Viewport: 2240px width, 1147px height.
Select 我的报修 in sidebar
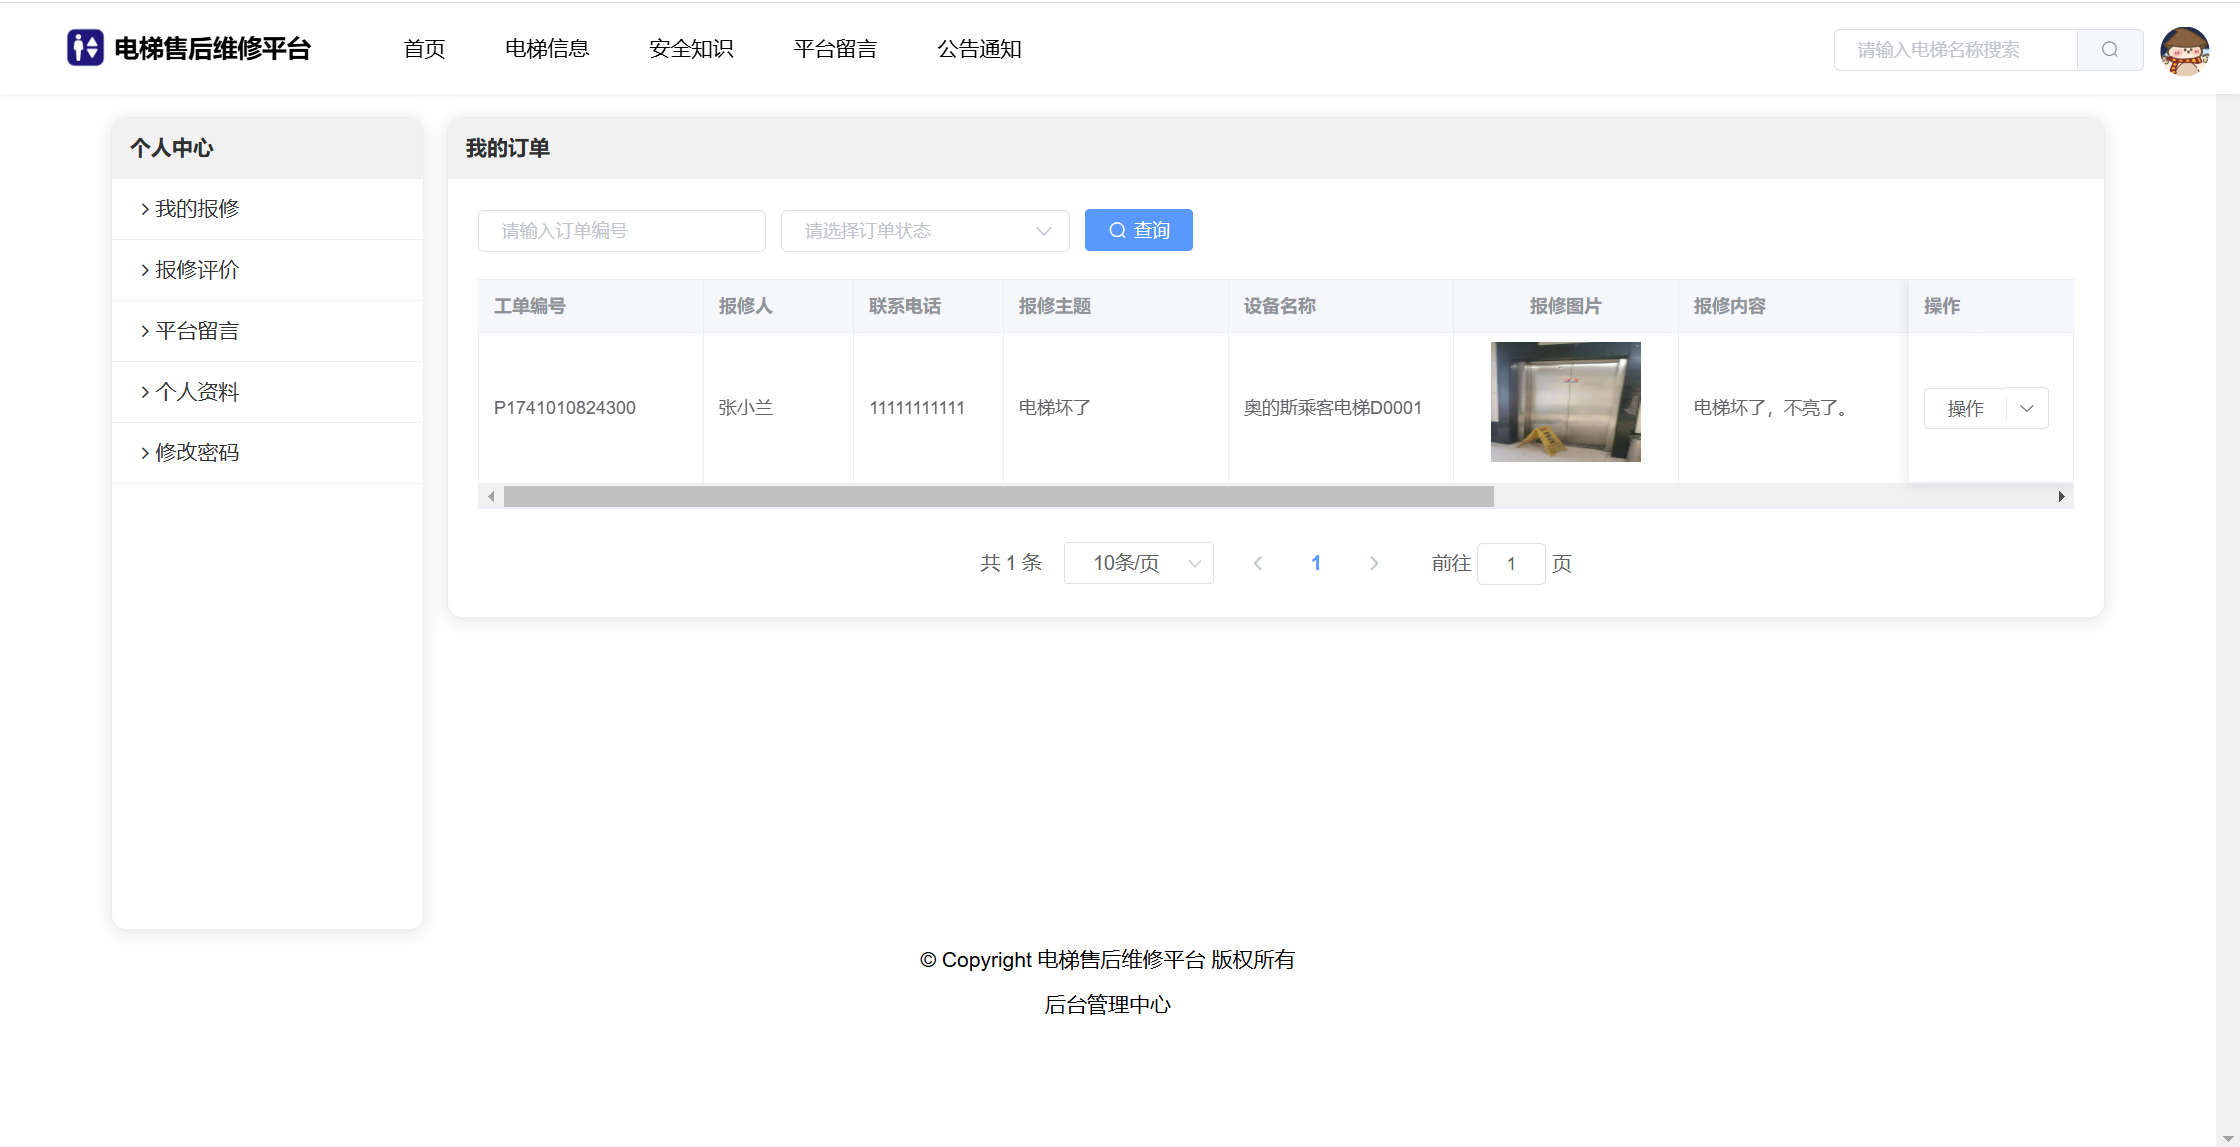coord(197,209)
